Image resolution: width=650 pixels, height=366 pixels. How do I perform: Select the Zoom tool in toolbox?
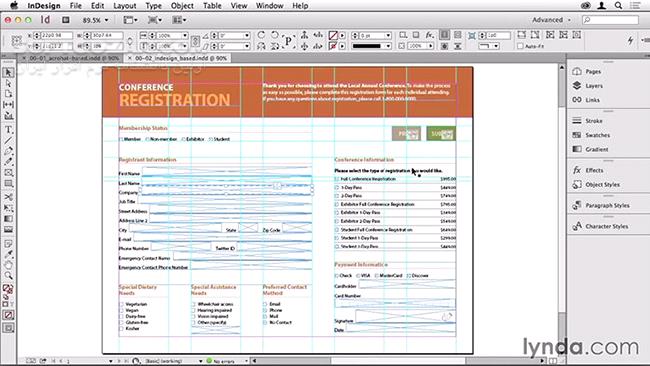coord(8,276)
